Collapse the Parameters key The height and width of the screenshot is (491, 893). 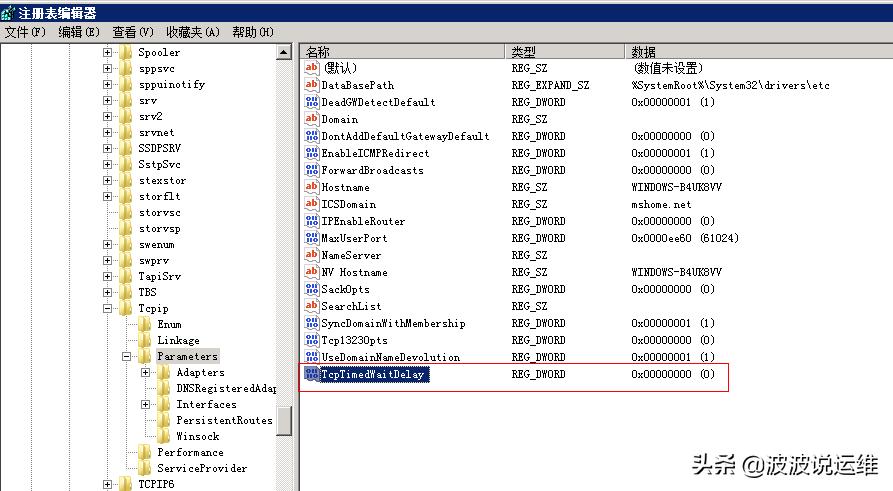pos(126,357)
